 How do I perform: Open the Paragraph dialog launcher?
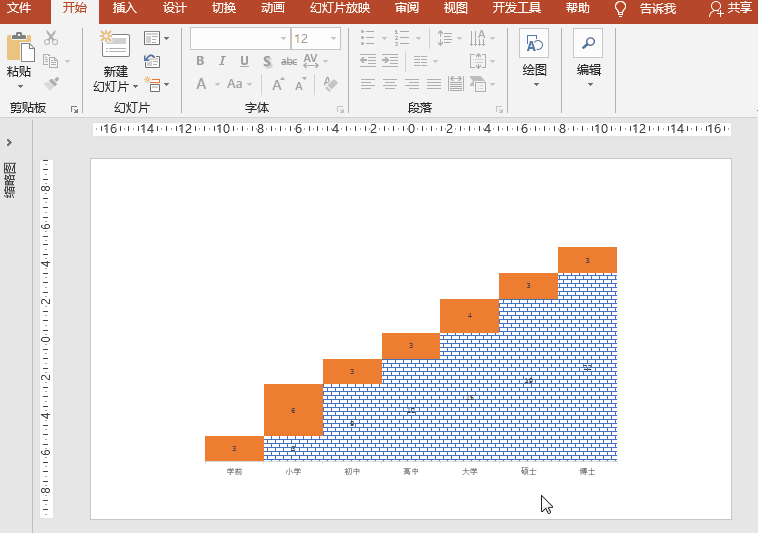pos(499,110)
